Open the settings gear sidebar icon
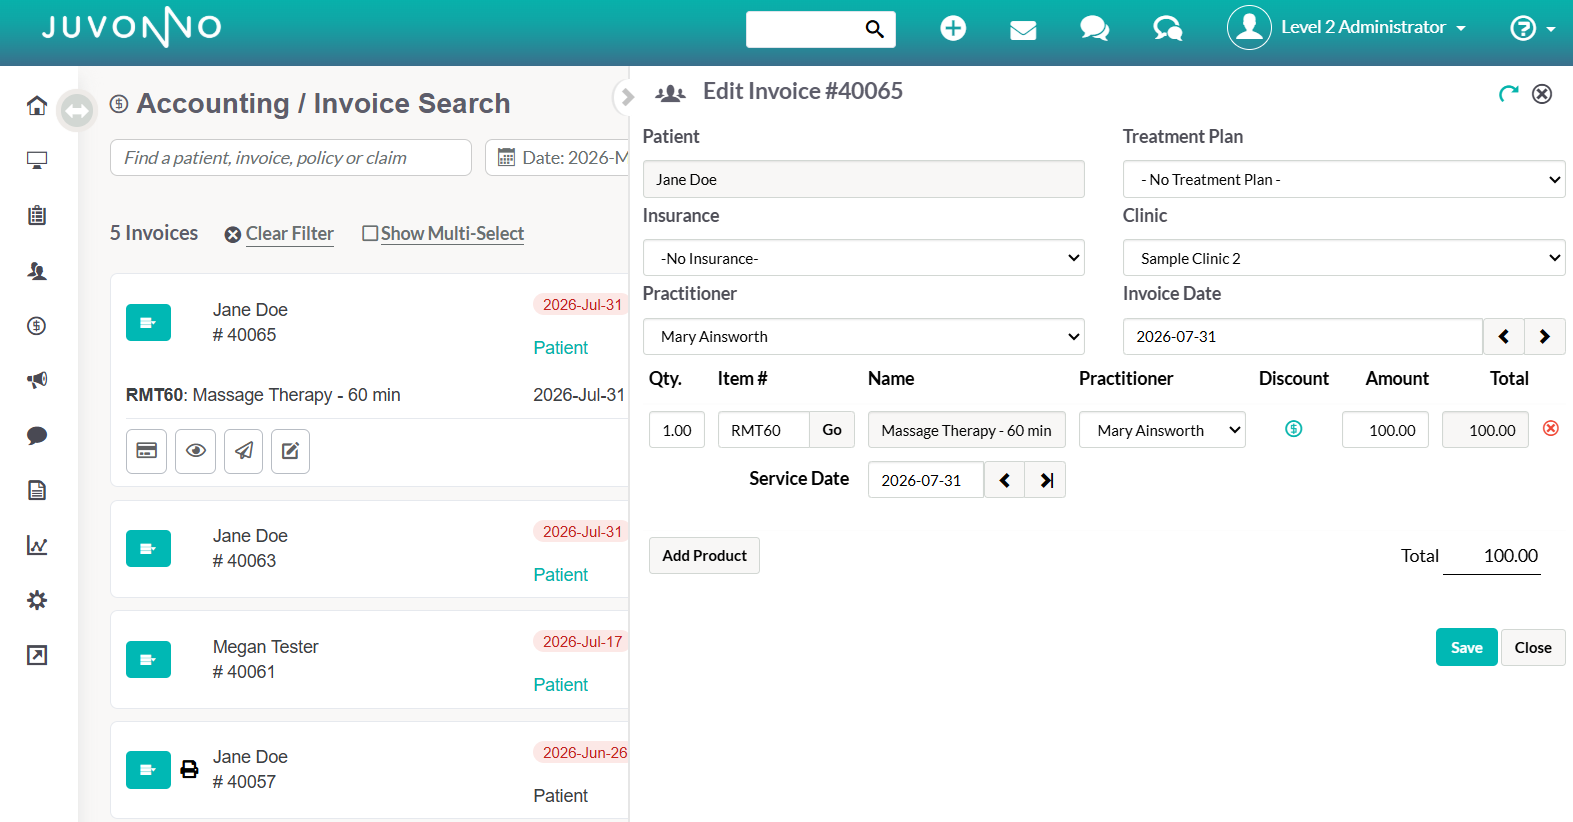Screen dimensions: 1573x822 pos(37,600)
